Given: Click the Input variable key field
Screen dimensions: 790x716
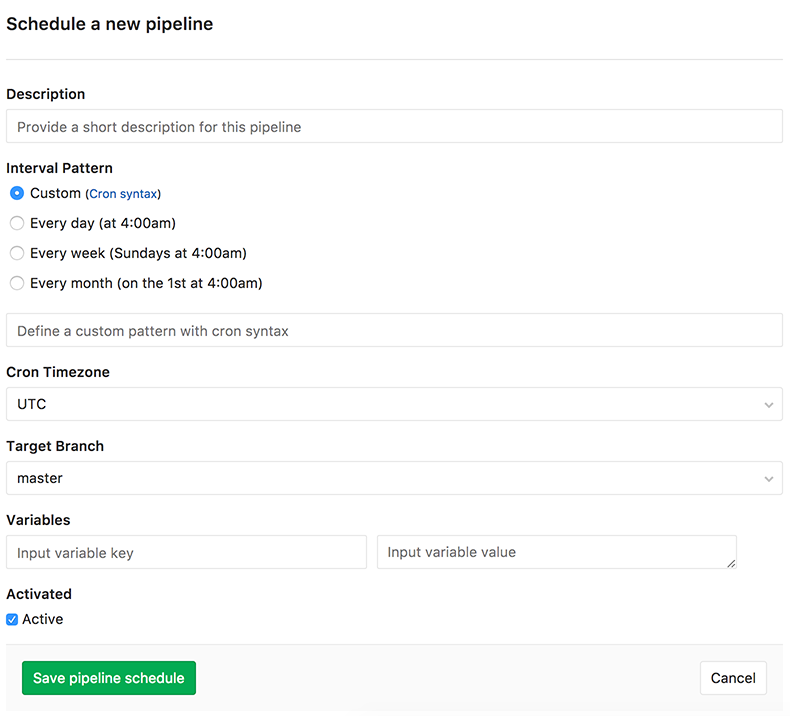Looking at the screenshot, I should (186, 552).
